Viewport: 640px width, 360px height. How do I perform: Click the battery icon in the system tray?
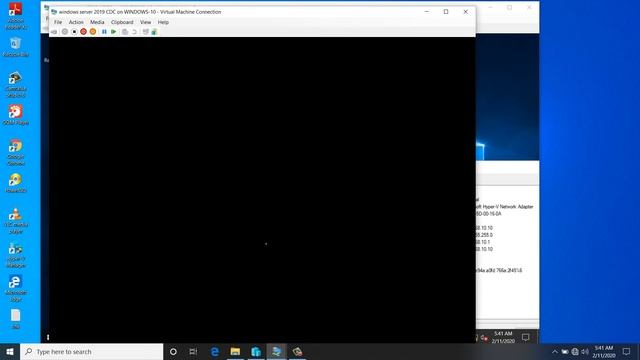click(x=565, y=351)
